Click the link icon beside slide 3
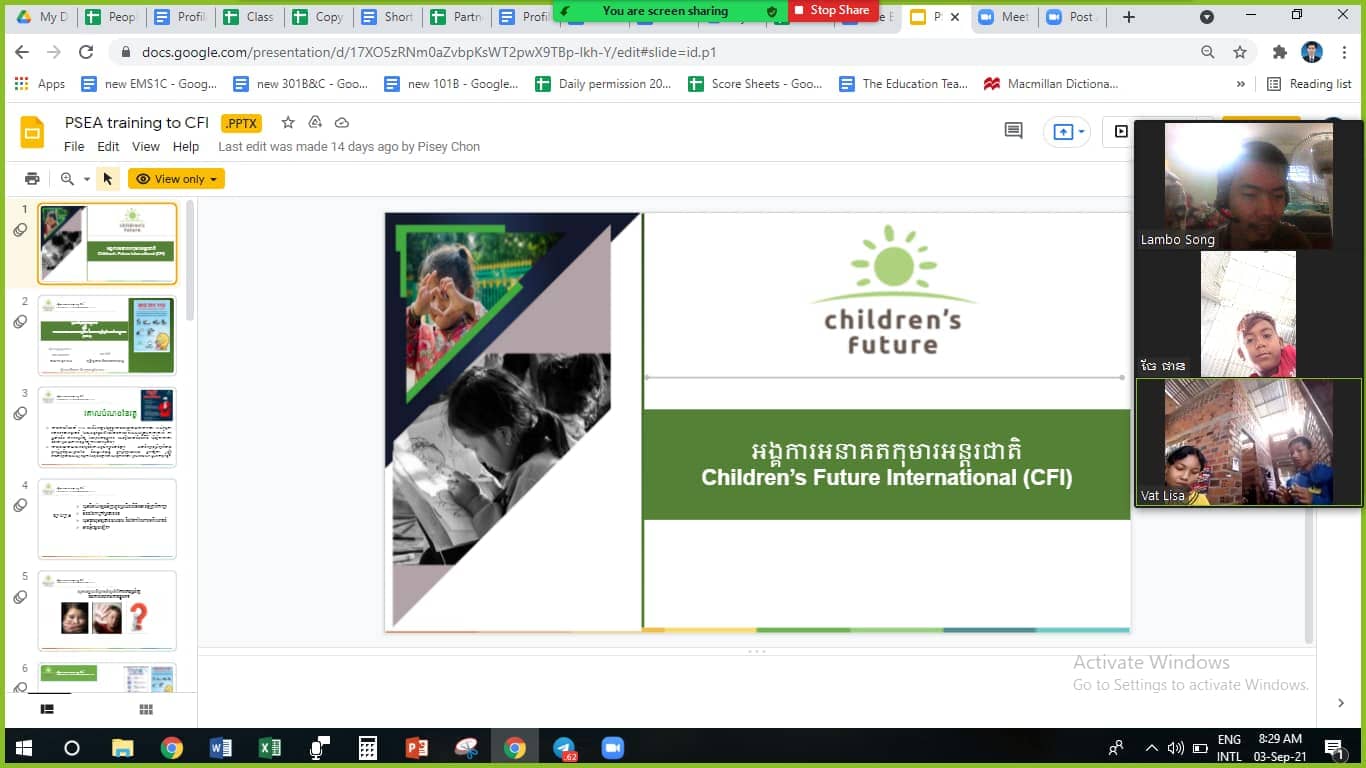This screenshot has height=768, width=1366. (x=20, y=414)
